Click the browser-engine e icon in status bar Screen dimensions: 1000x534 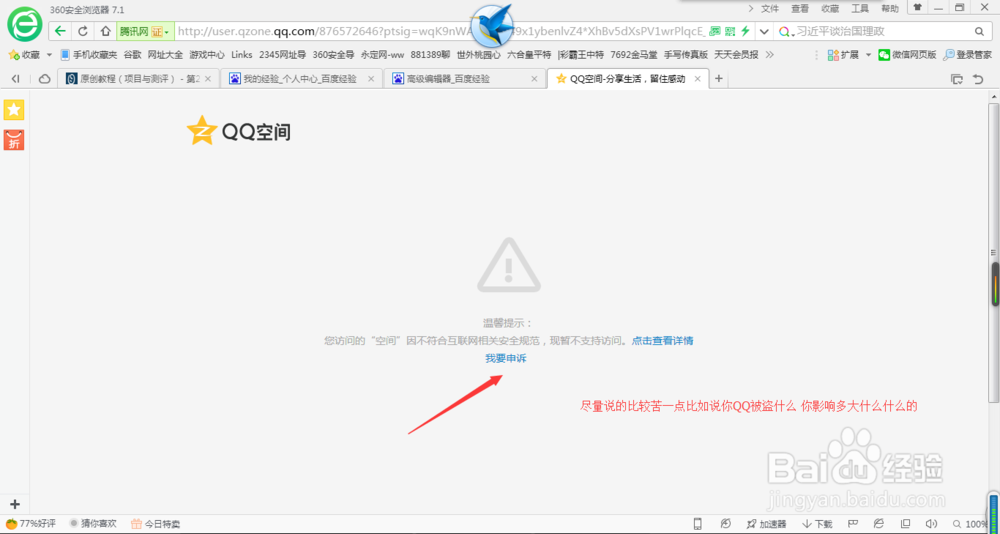pyautogui.click(x=878, y=524)
